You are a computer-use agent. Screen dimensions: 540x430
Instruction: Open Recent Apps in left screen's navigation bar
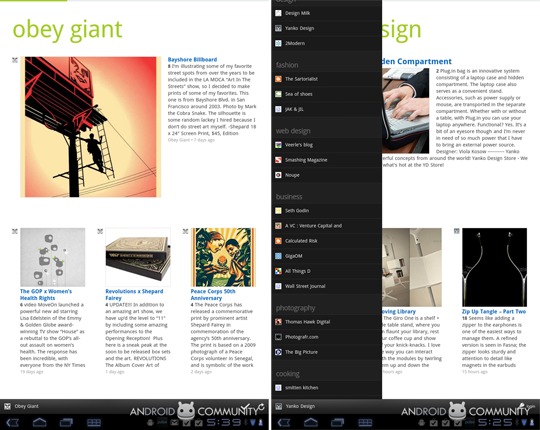pyautogui.click(x=66, y=422)
